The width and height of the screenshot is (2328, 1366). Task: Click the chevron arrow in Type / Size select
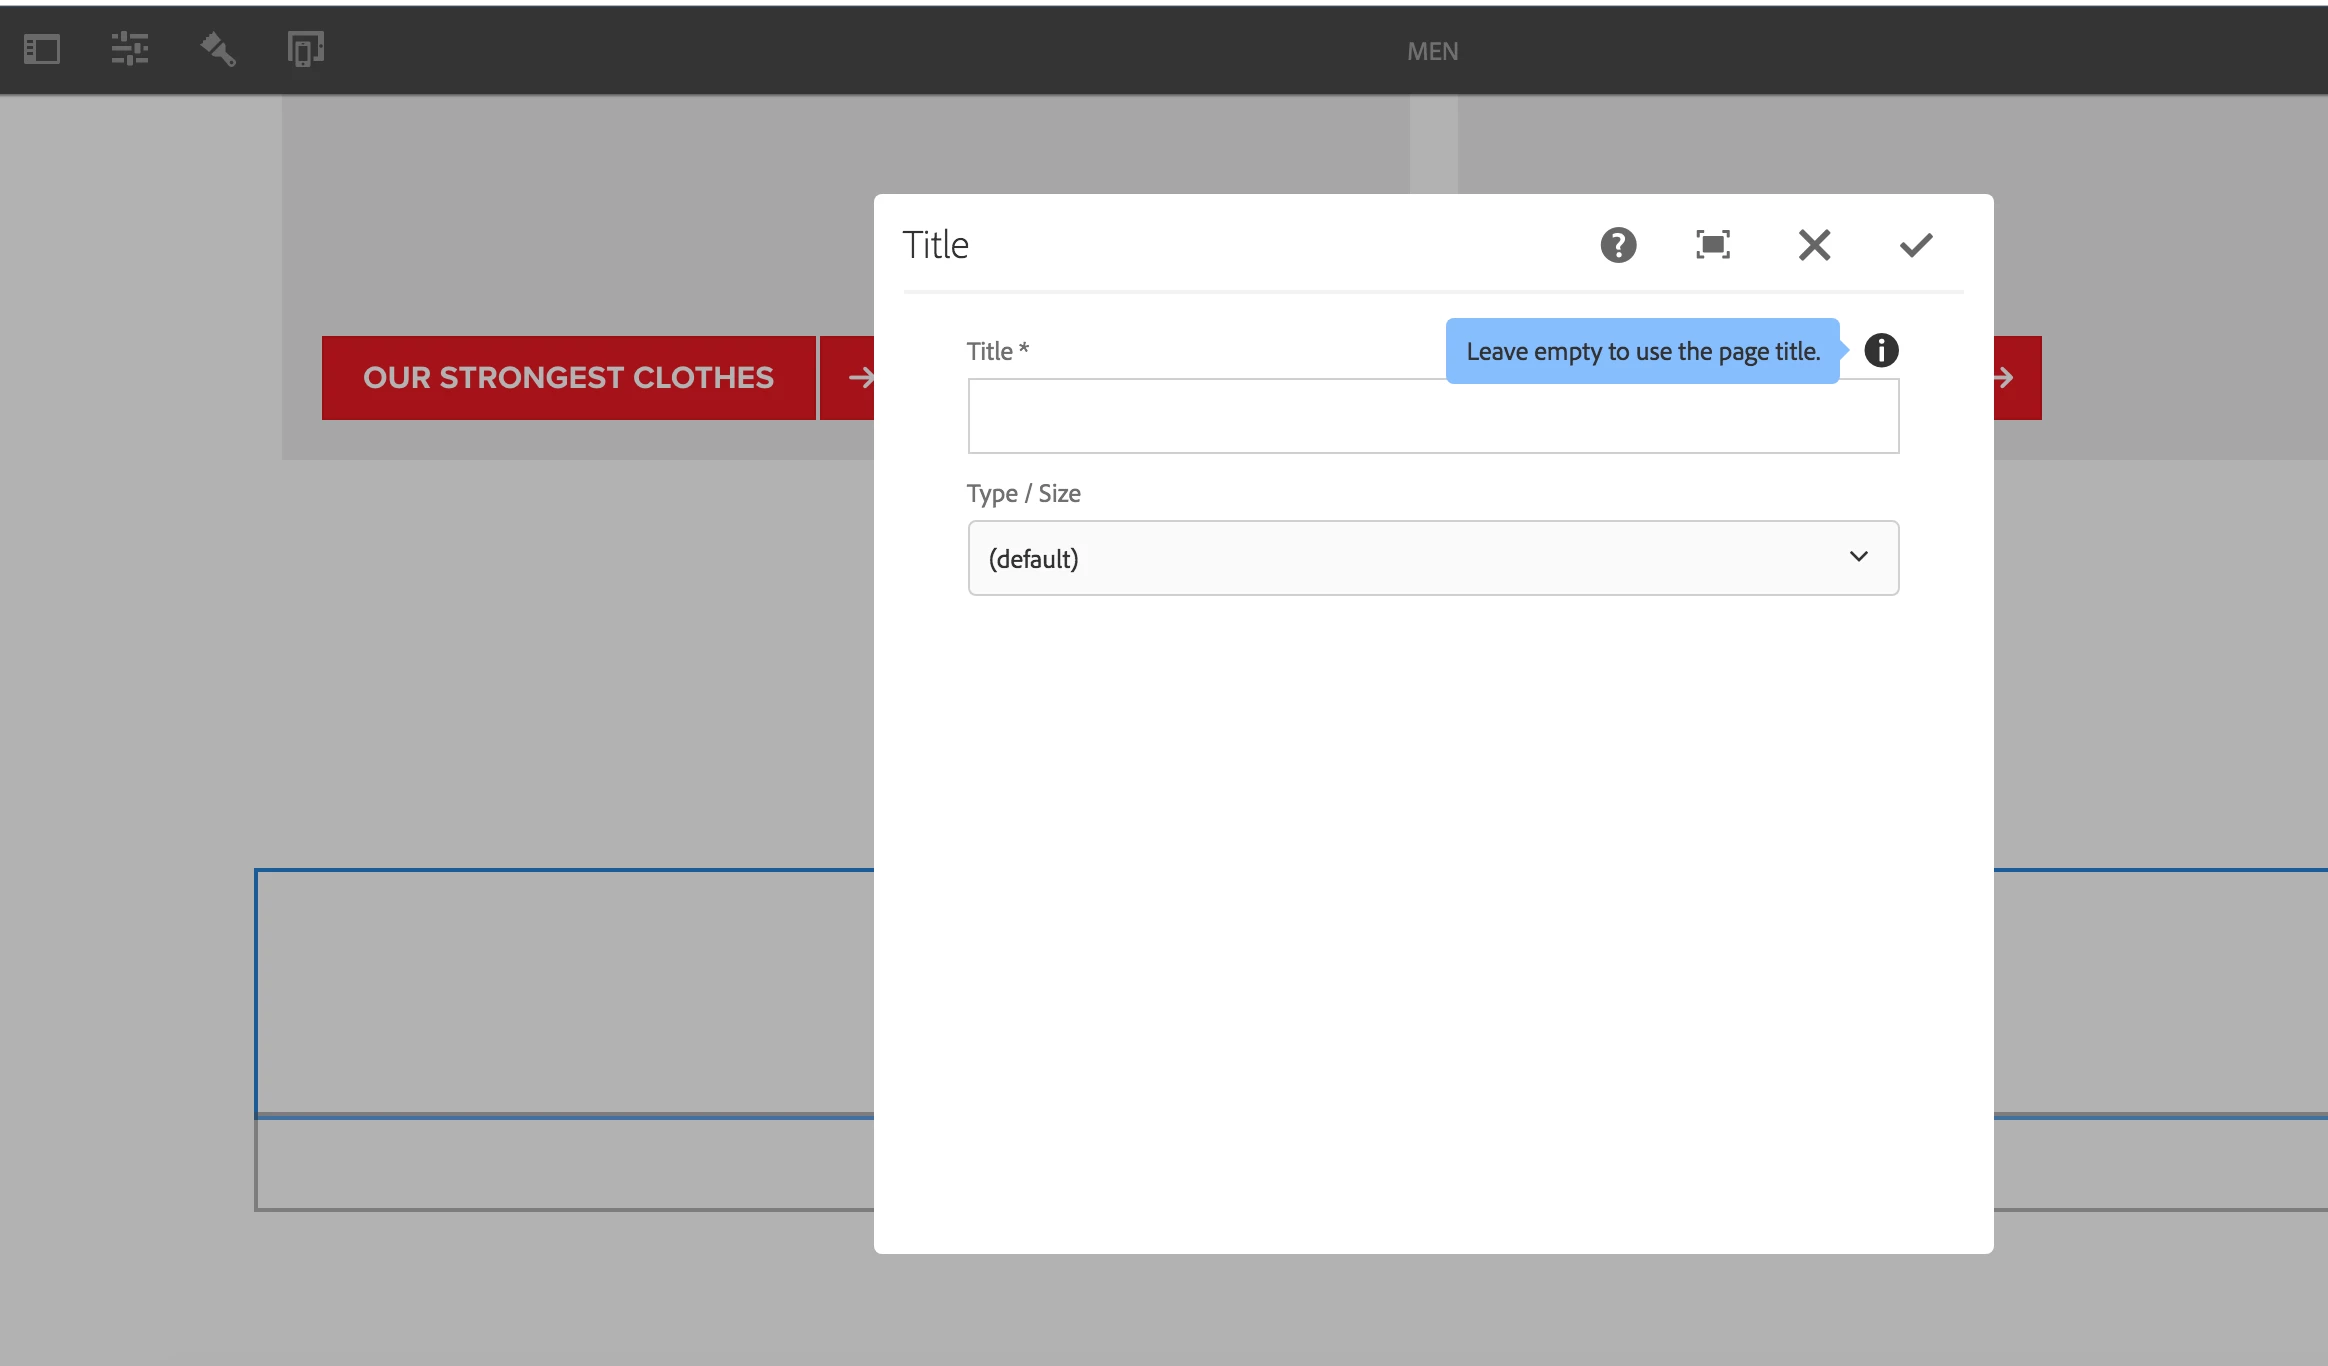pyautogui.click(x=1858, y=557)
